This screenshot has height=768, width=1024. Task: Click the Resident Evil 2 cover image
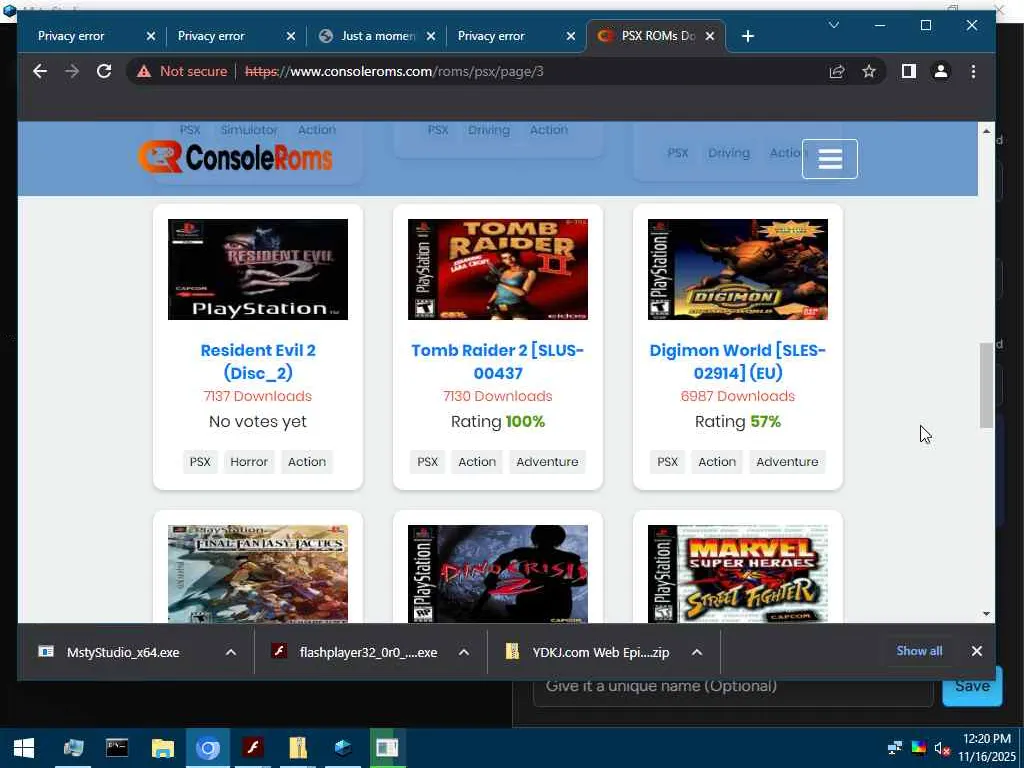[x=258, y=269]
